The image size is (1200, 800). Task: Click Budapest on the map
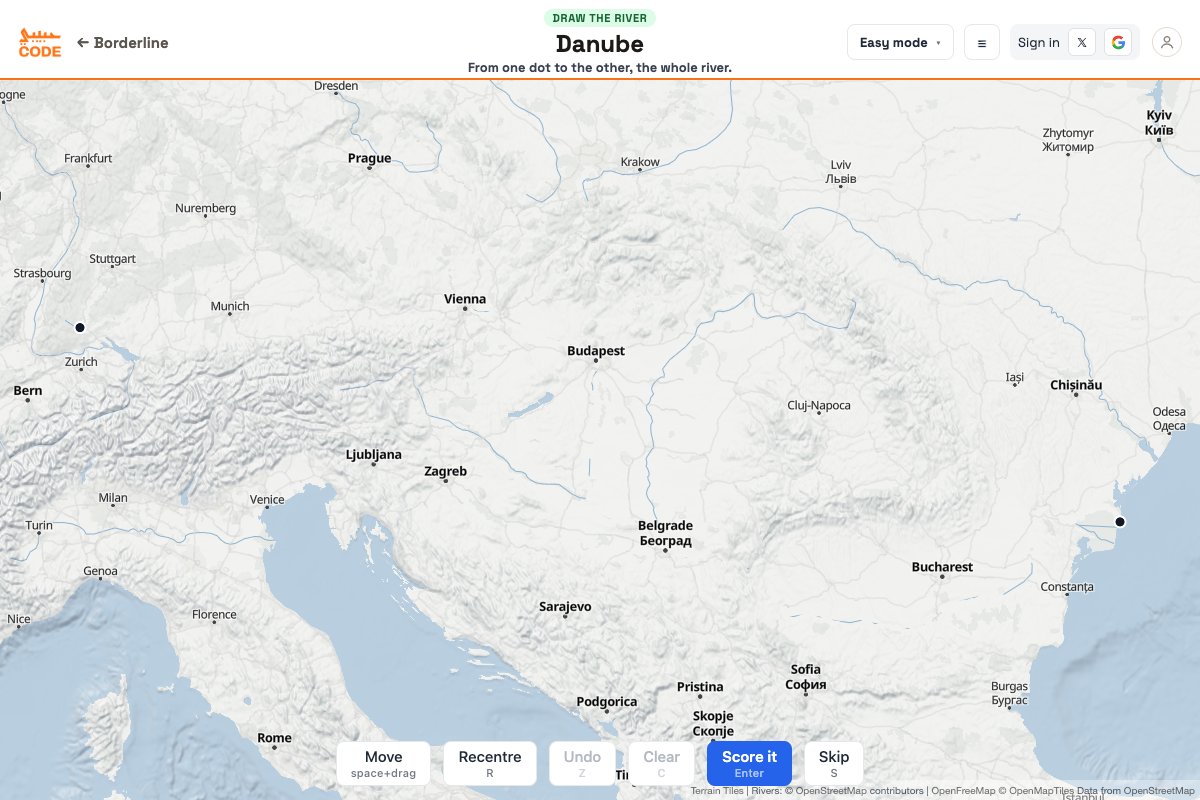[596, 351]
